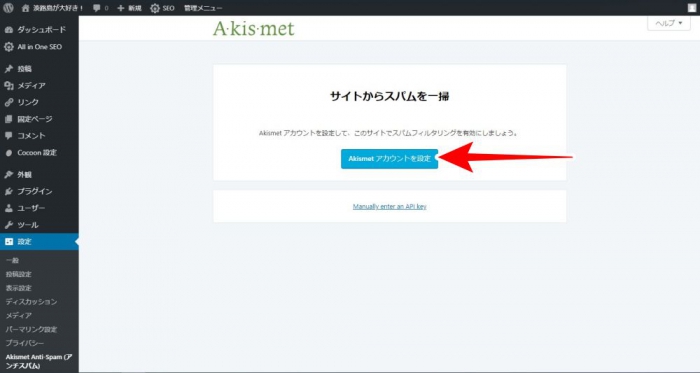Click the SEO label in admin bar
Screen dimensions: 700x373
point(168,8)
